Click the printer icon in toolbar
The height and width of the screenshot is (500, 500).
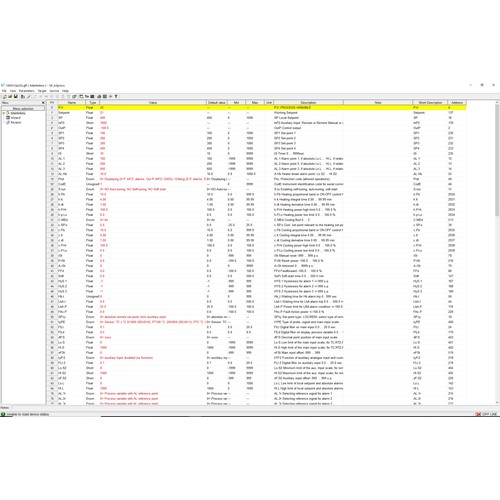(x=99, y=96)
